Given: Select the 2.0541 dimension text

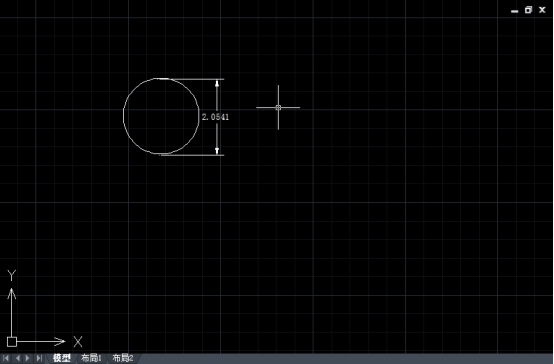Looking at the screenshot, I should click(x=215, y=117).
